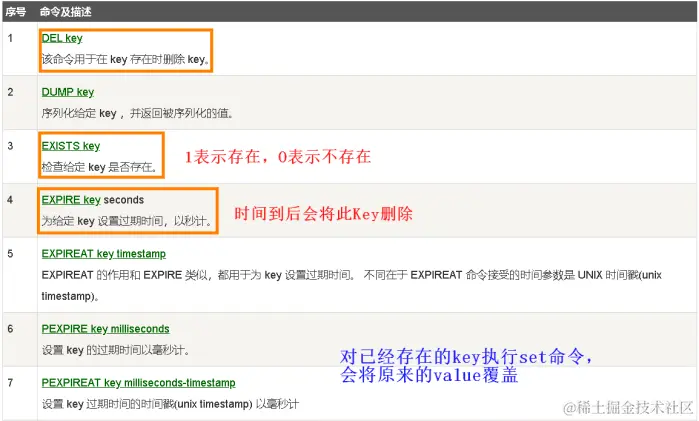Image resolution: width=699 pixels, height=421 pixels.
Task: Click the description 为给定 key 设置过期时间，以秒计
Action: pos(127,221)
